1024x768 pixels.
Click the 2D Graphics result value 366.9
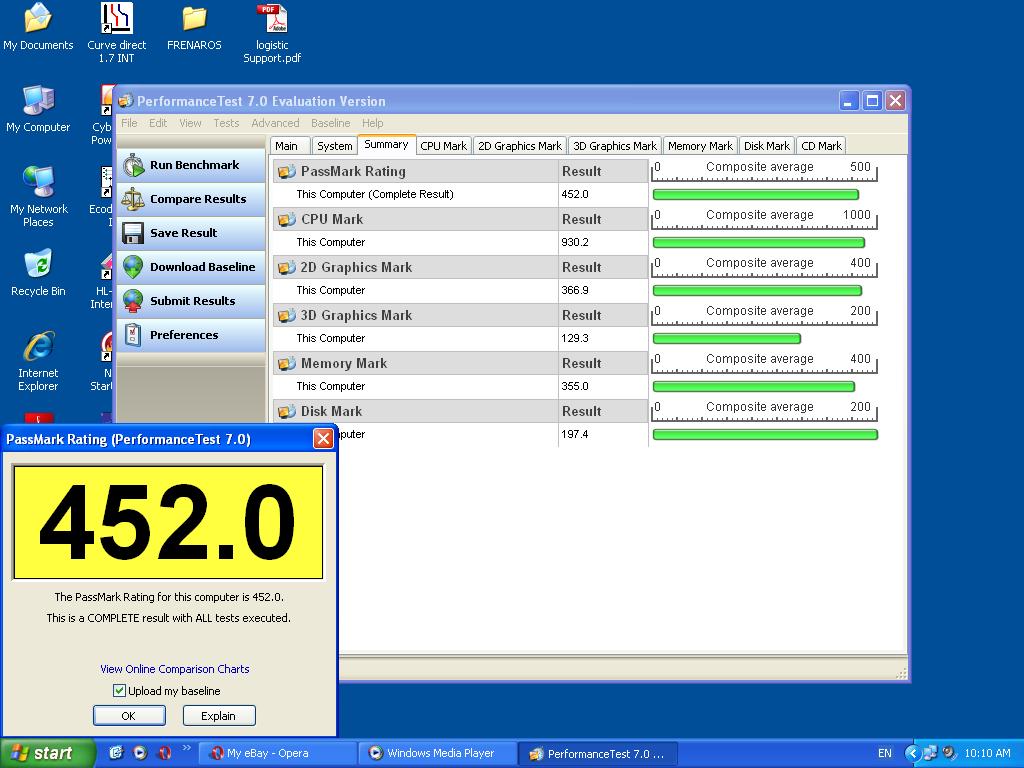pos(575,290)
